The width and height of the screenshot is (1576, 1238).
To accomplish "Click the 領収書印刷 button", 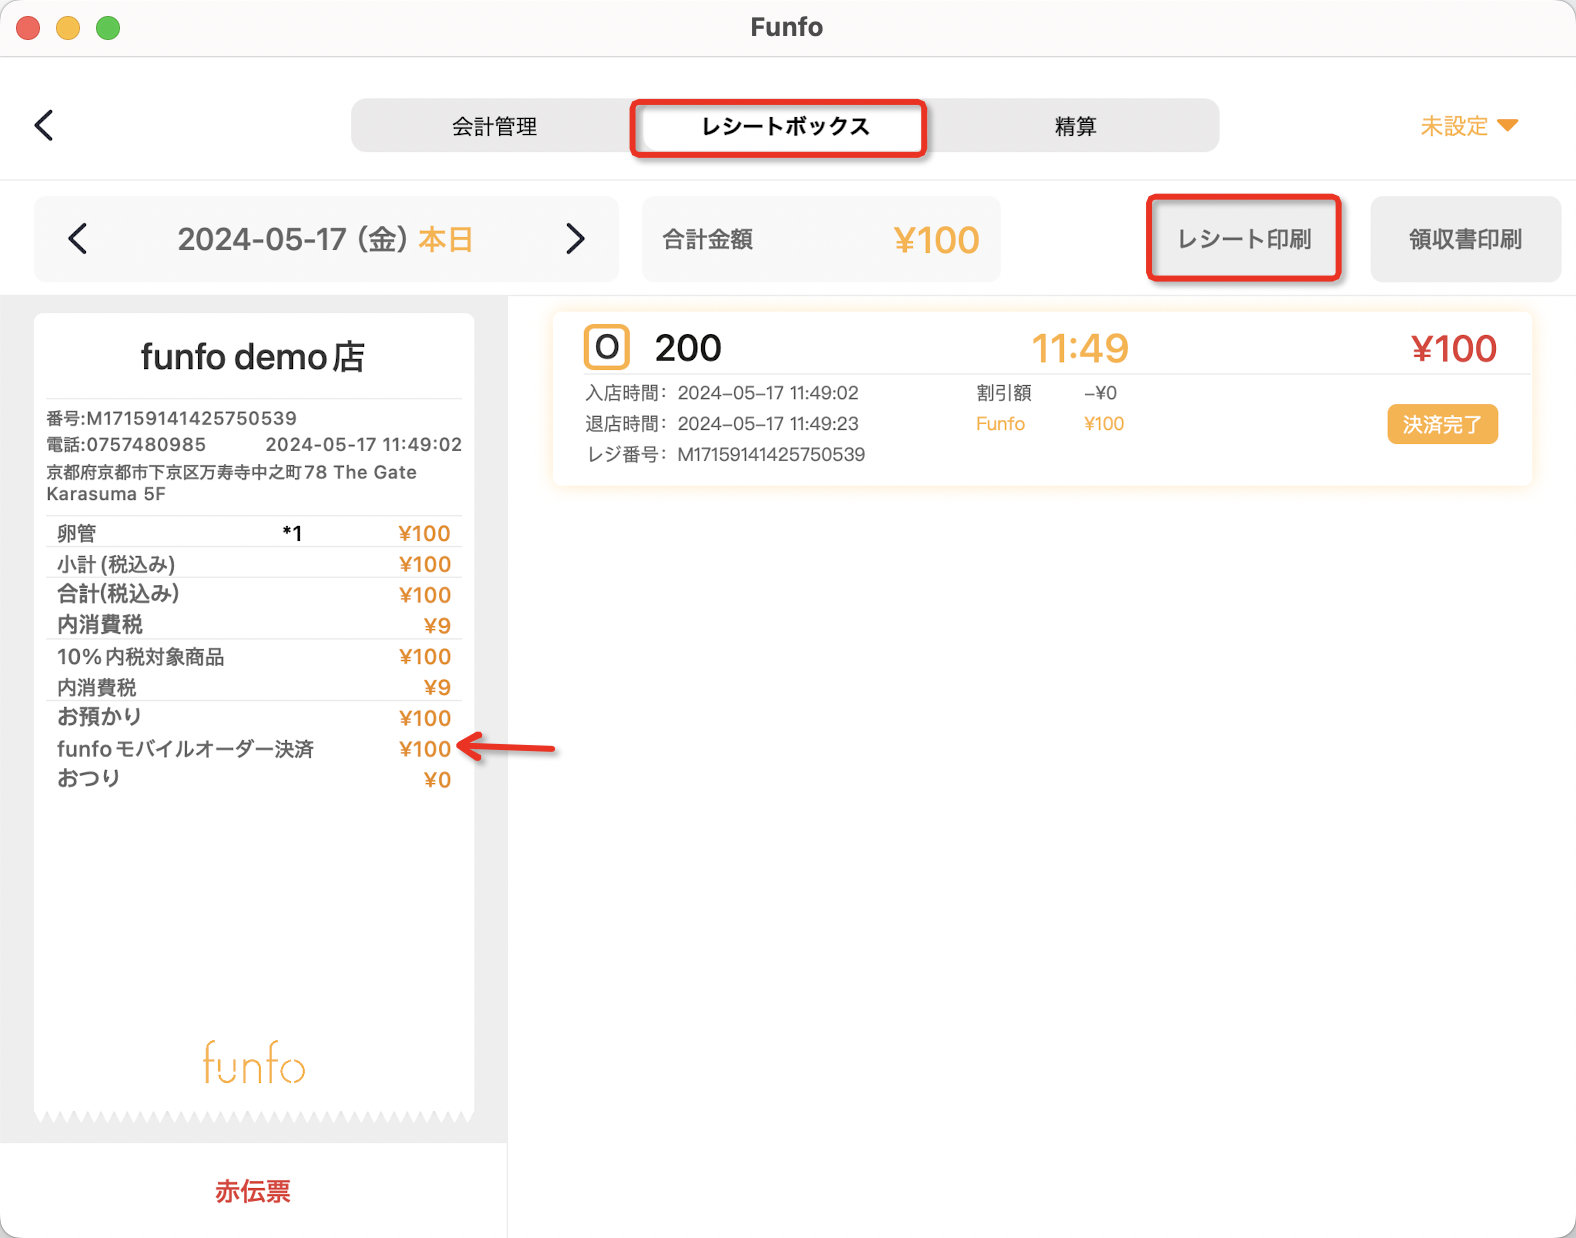I will pos(1465,239).
